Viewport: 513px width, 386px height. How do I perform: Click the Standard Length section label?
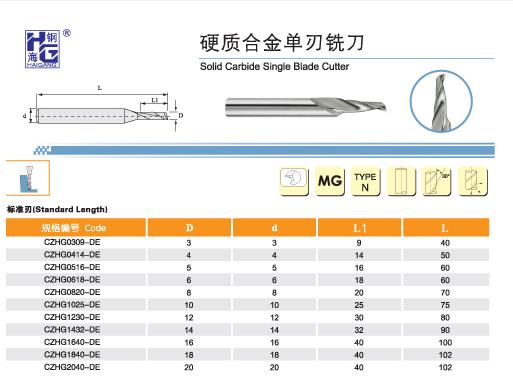tap(57, 209)
